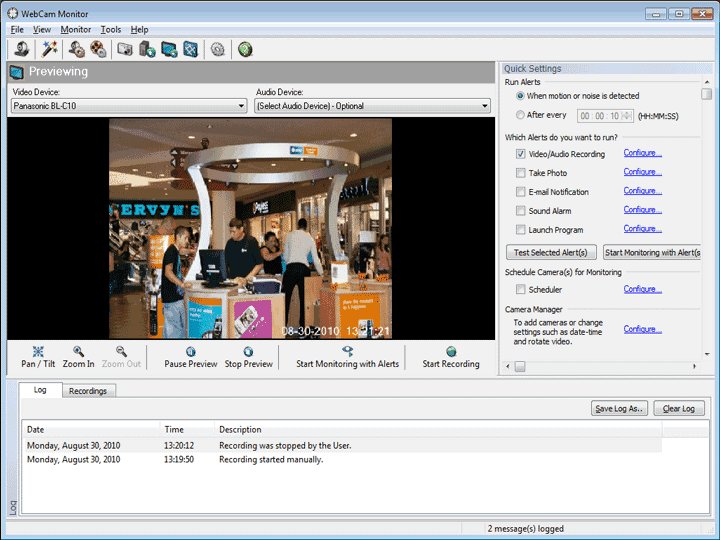Pause Preview of the video feed
Viewport: 720px width, 540px height.
(x=190, y=357)
